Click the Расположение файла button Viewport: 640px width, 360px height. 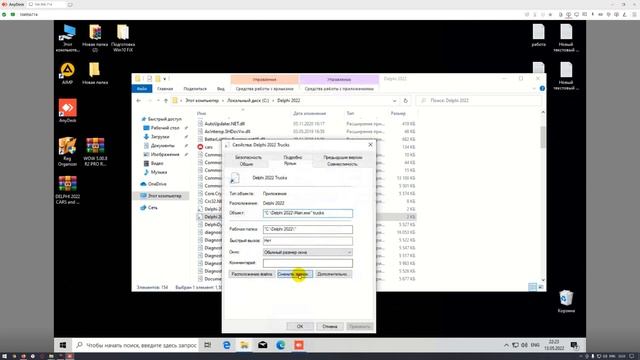click(x=251, y=274)
